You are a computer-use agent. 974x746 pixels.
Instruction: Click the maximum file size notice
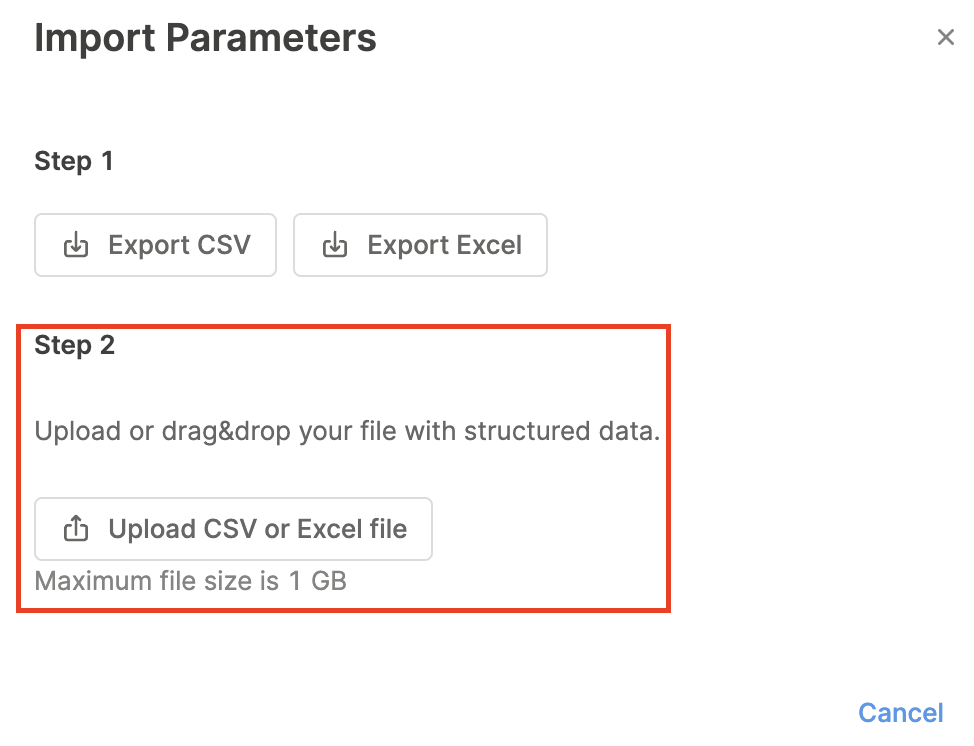(190, 580)
